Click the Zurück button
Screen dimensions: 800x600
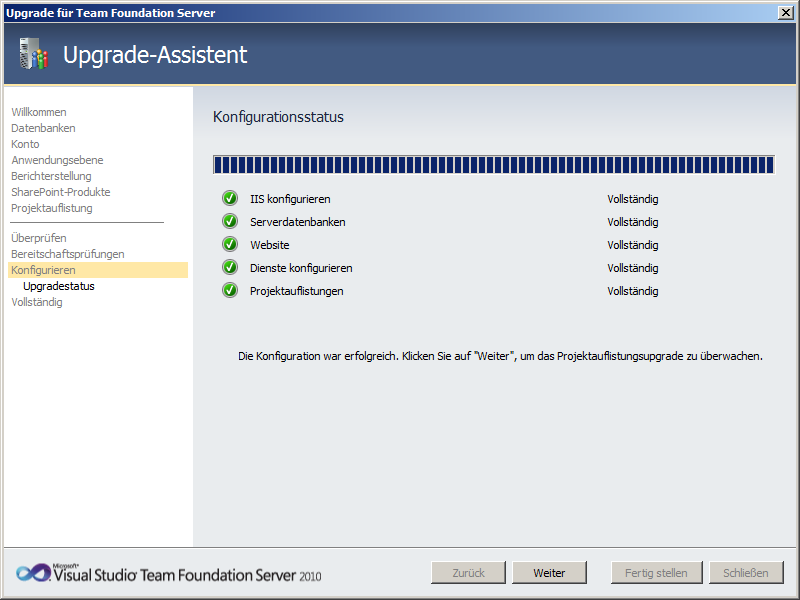(468, 573)
